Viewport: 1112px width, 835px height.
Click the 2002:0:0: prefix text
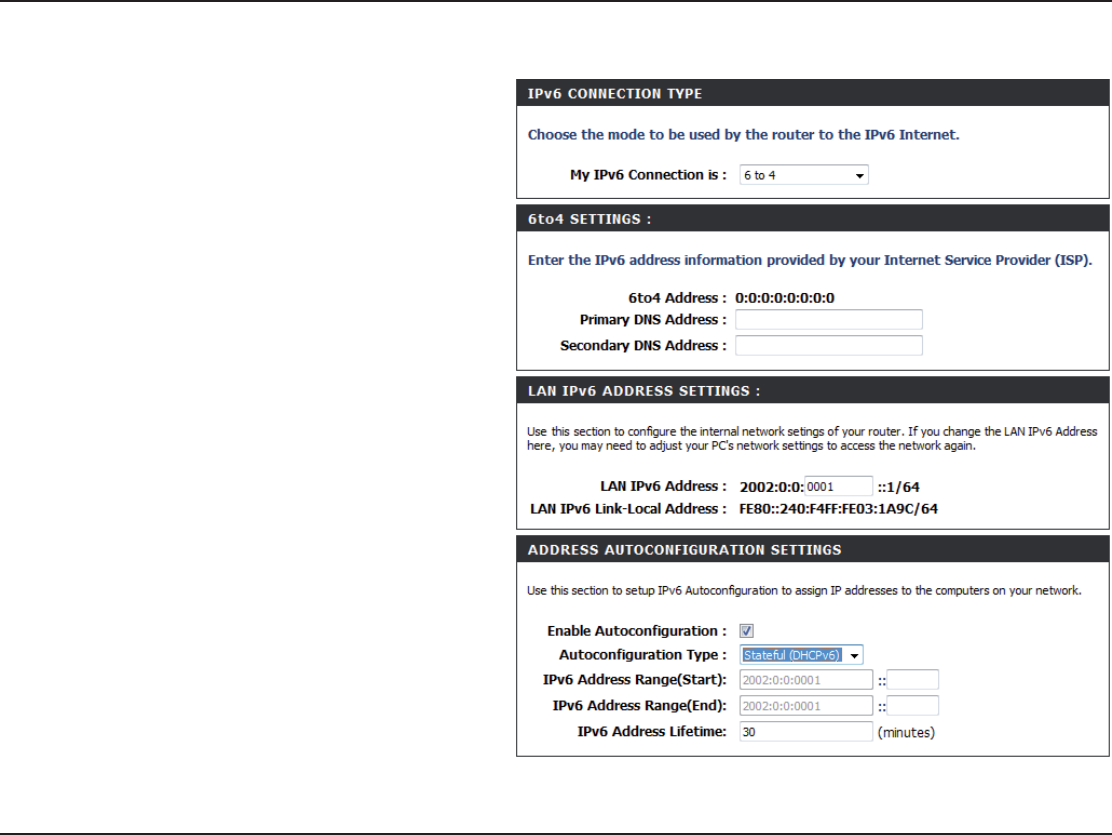[x=772, y=487]
